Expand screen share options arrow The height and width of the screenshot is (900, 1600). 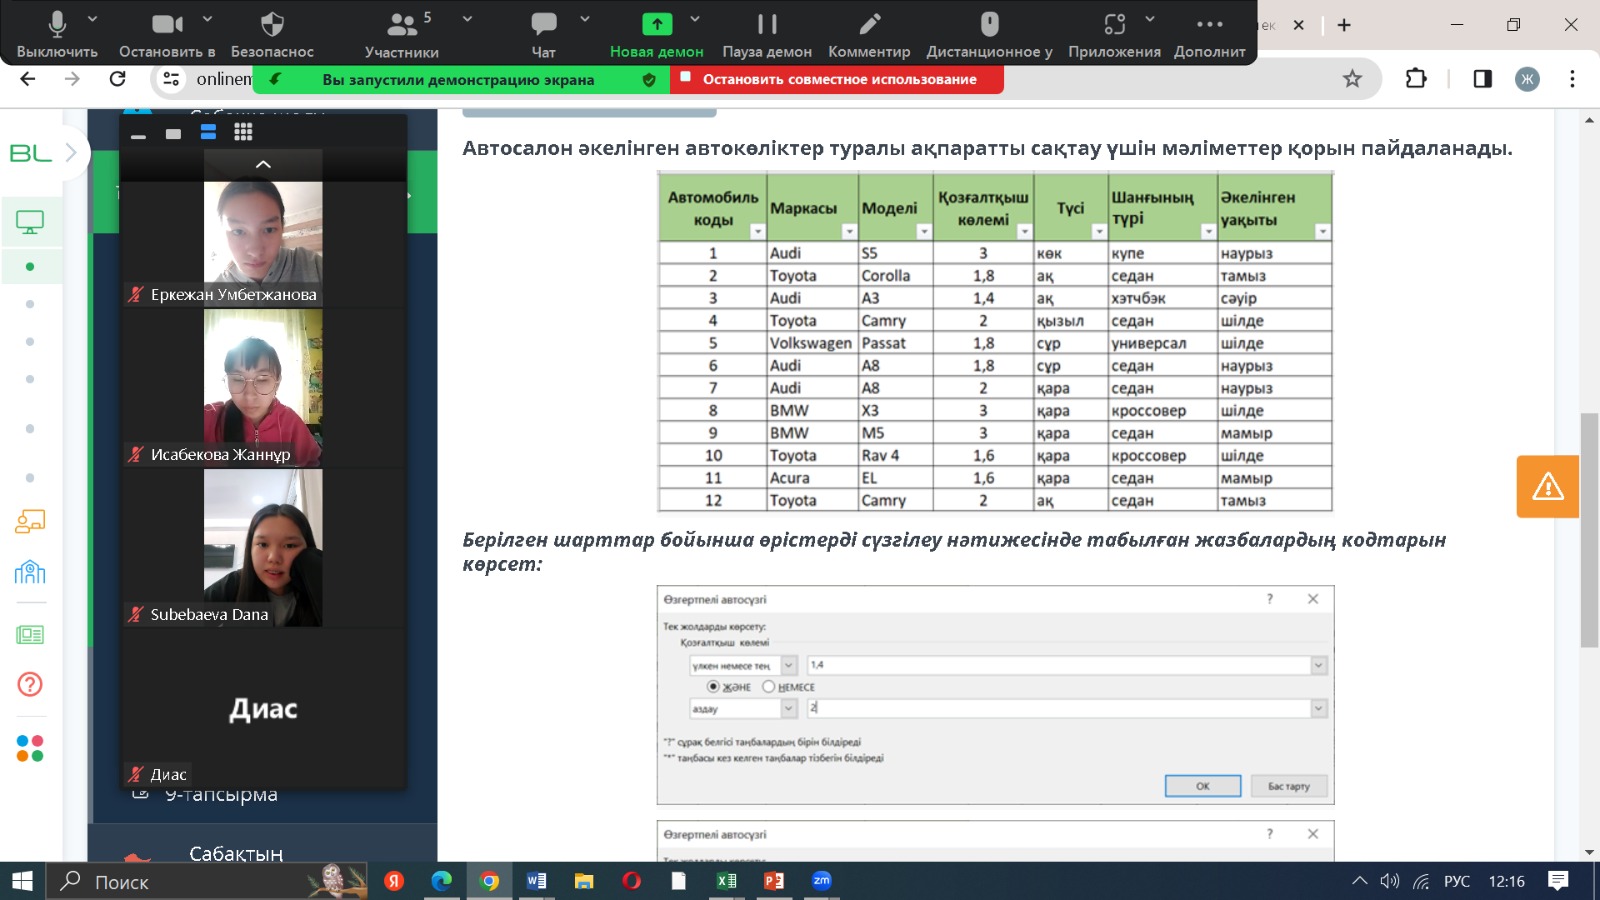(695, 19)
